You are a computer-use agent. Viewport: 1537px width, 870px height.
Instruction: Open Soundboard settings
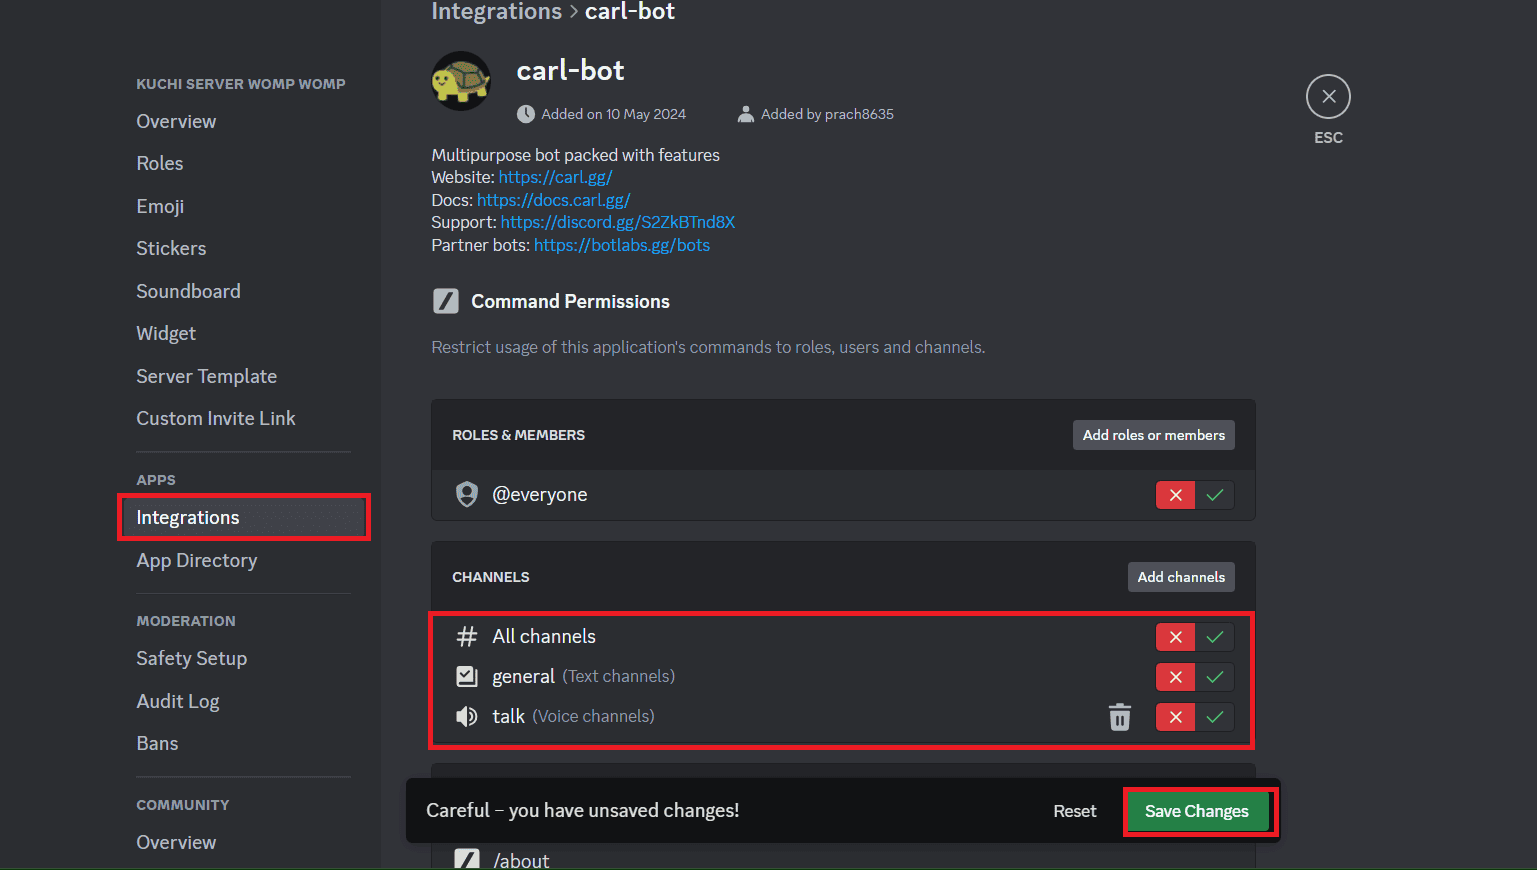pyautogui.click(x=188, y=291)
